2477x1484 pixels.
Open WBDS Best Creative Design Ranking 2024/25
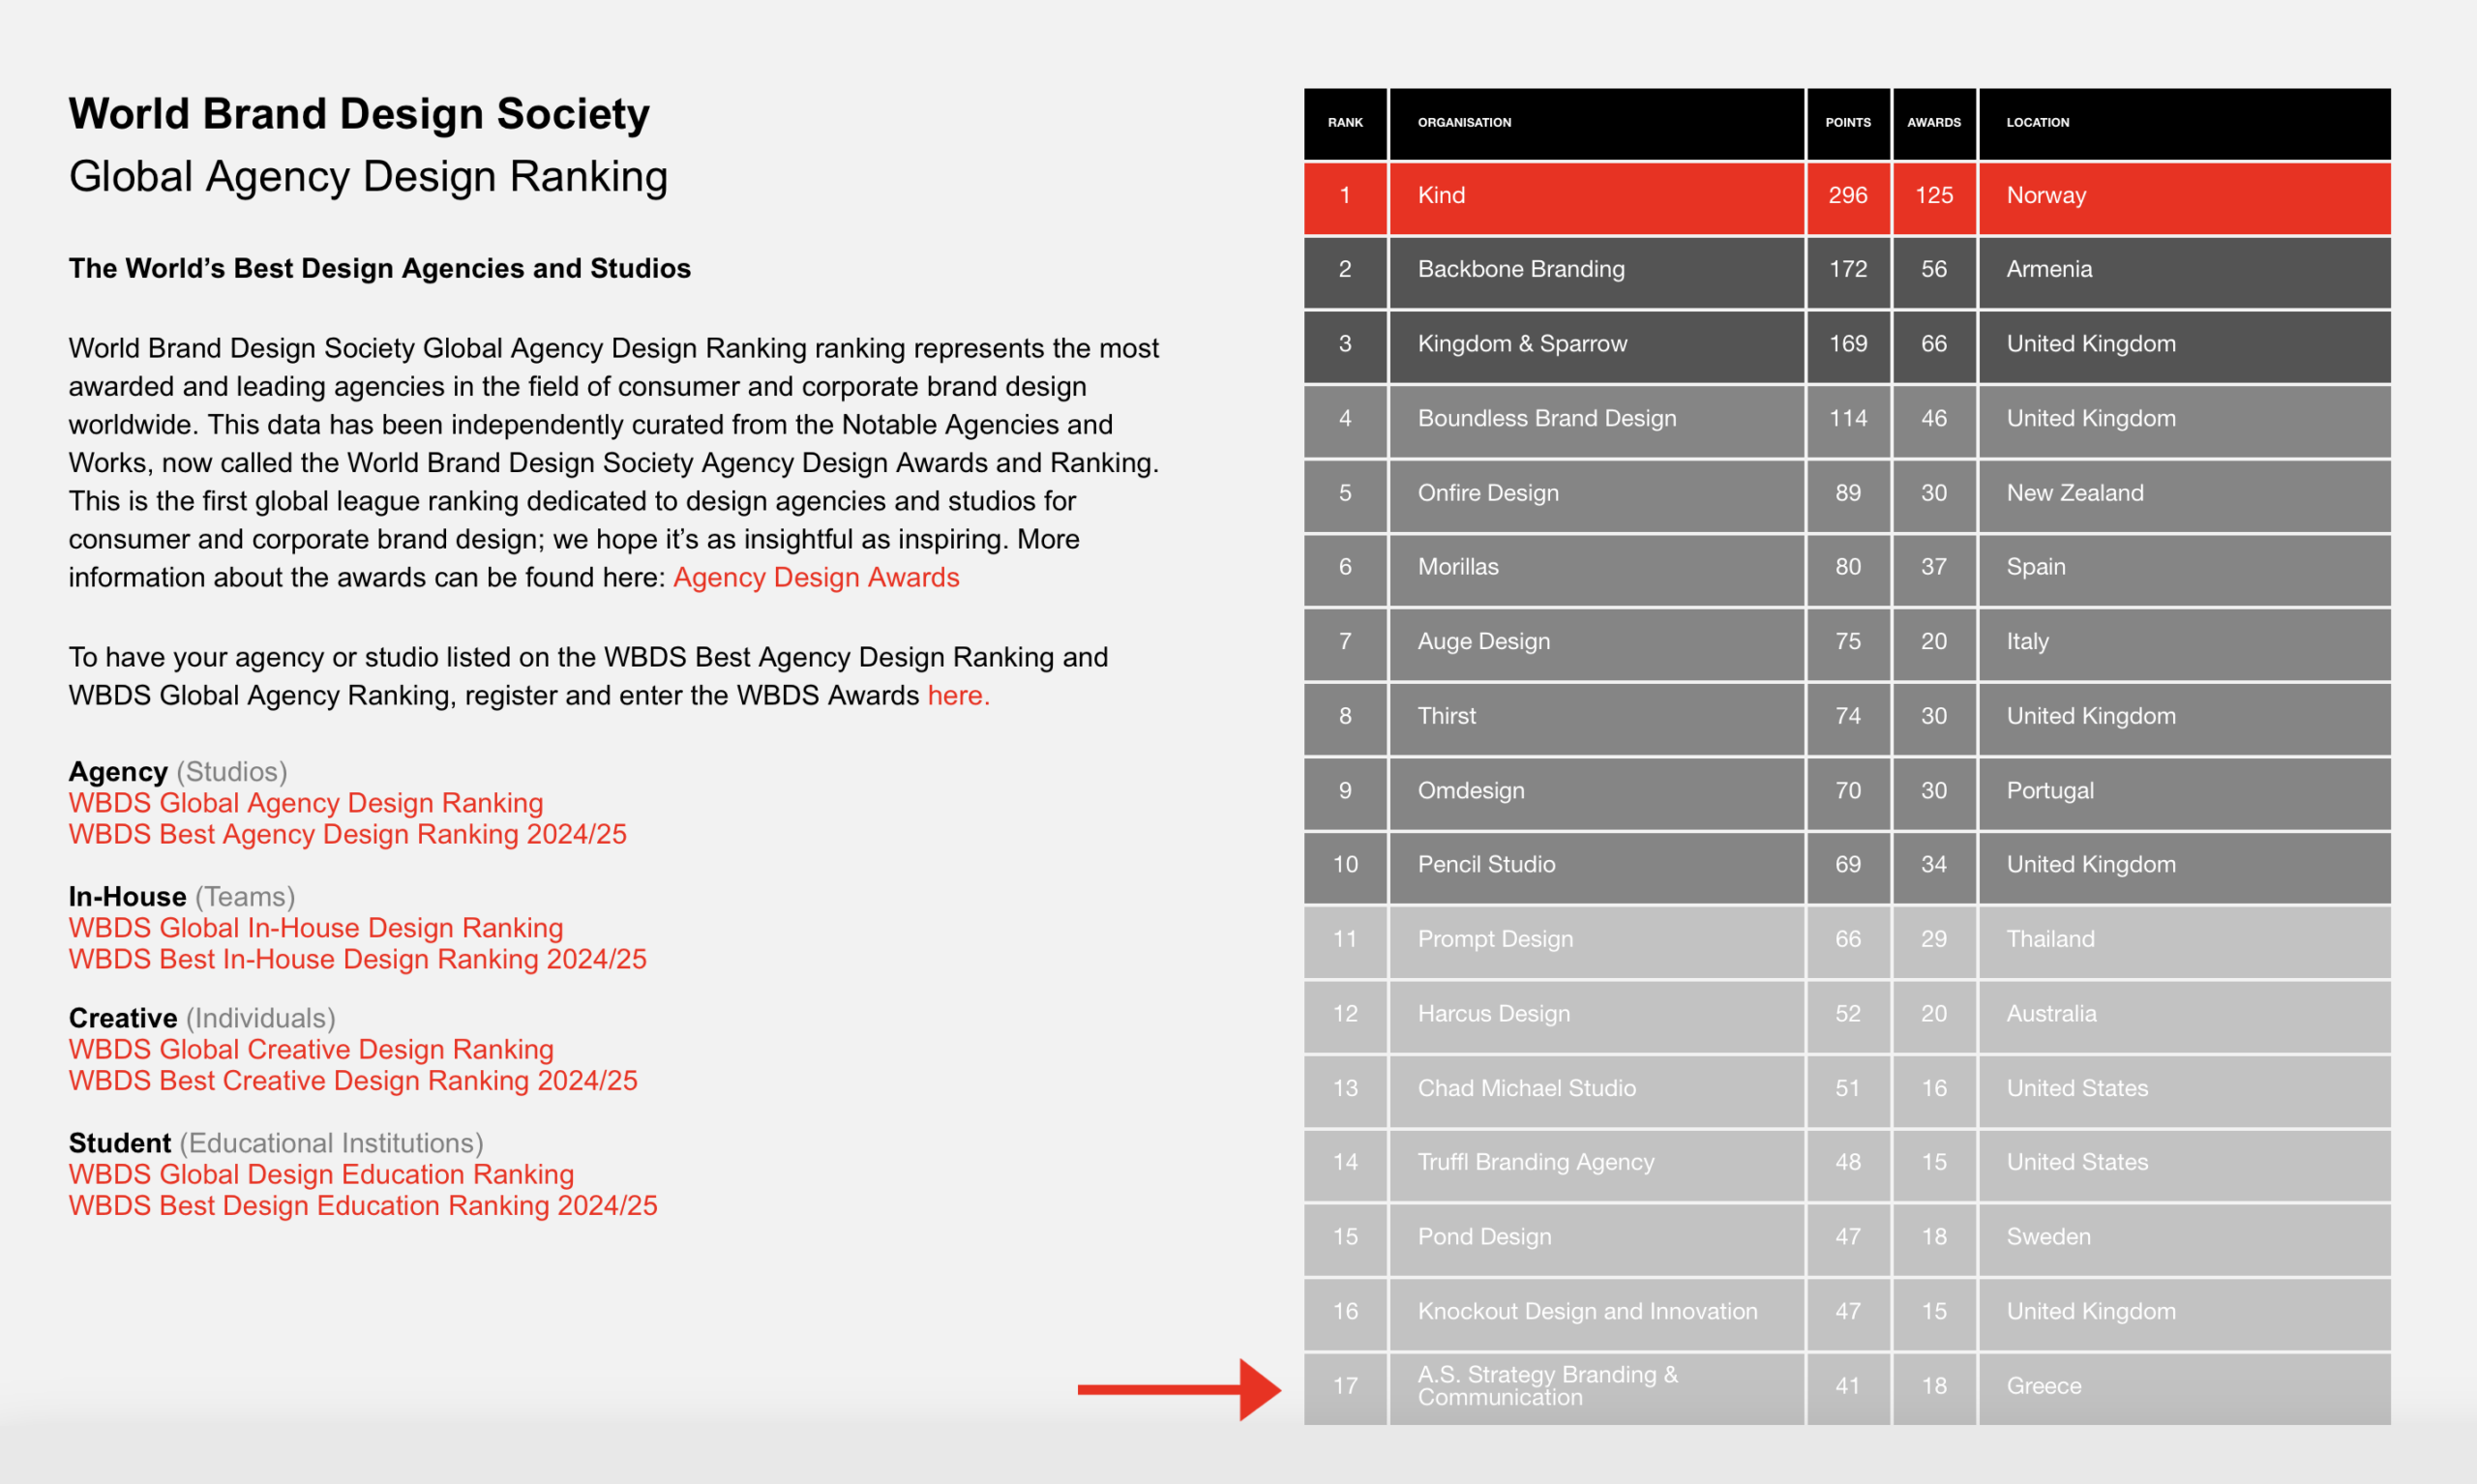[x=353, y=1081]
